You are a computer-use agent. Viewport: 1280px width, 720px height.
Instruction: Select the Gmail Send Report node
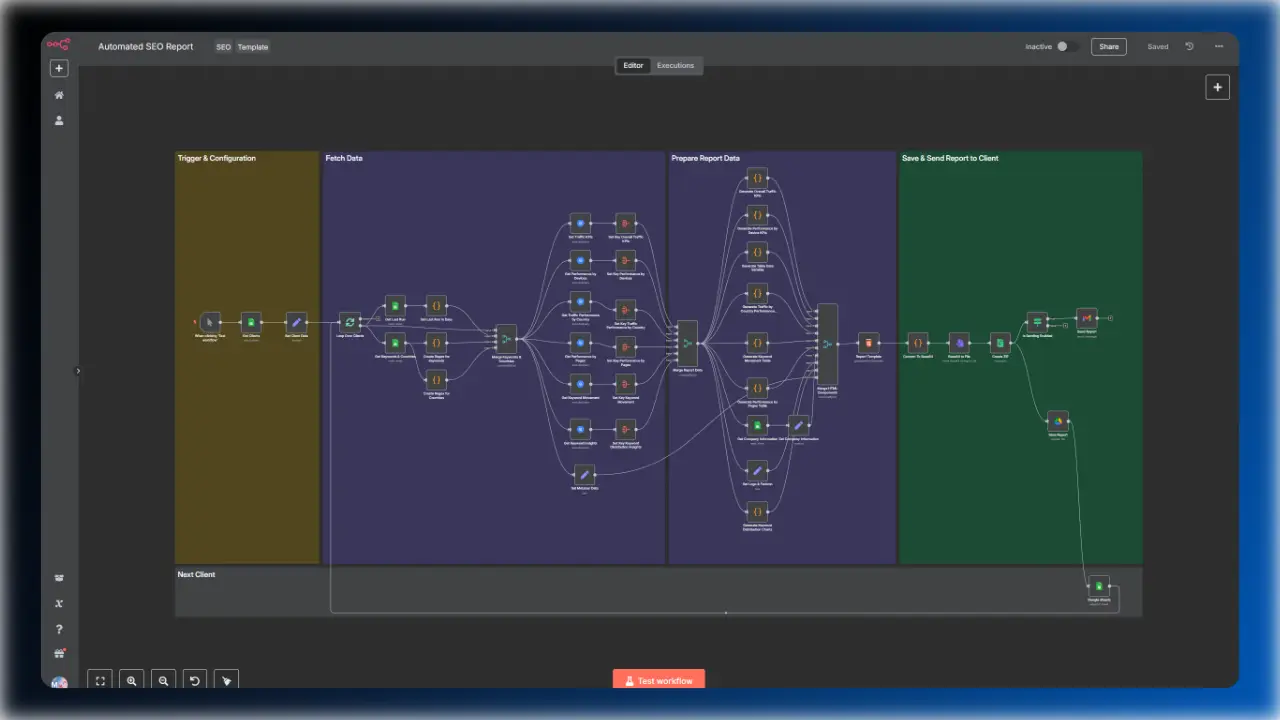(x=1087, y=318)
